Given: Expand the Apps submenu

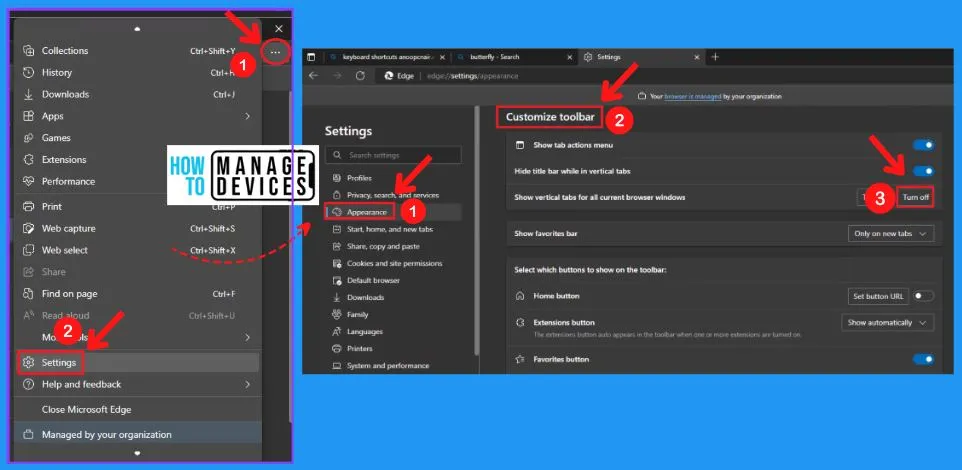Looking at the screenshot, I should [247, 116].
